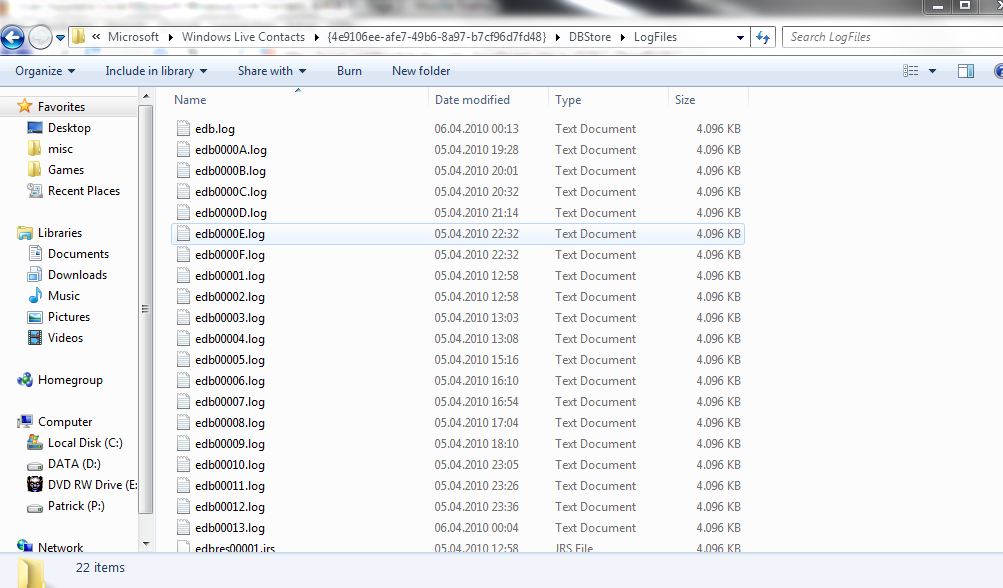The height and width of the screenshot is (588, 1003).
Task: Open Recent Places in Favorites
Action: pyautogui.click(x=84, y=191)
